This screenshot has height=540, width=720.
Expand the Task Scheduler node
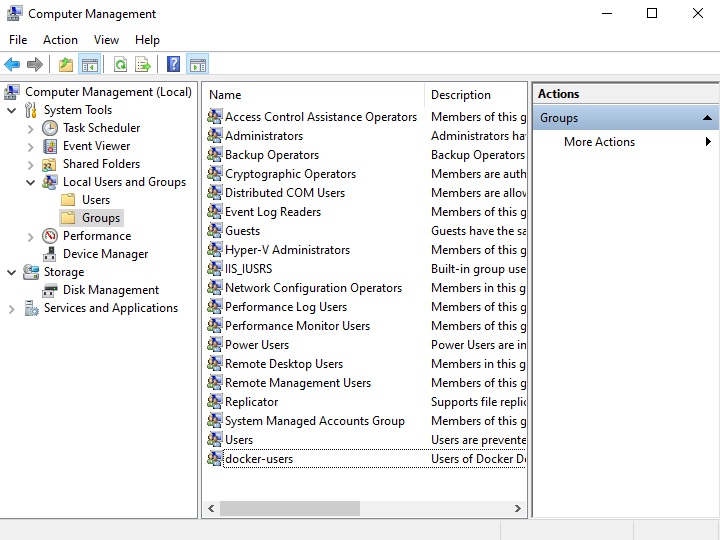click(x=31, y=128)
